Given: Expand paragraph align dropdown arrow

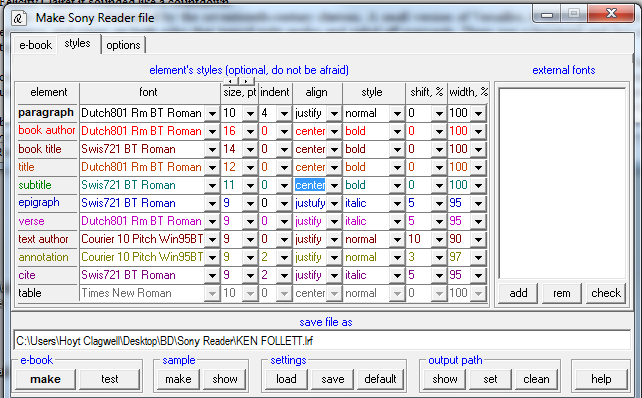Looking at the screenshot, I should pos(334,113).
